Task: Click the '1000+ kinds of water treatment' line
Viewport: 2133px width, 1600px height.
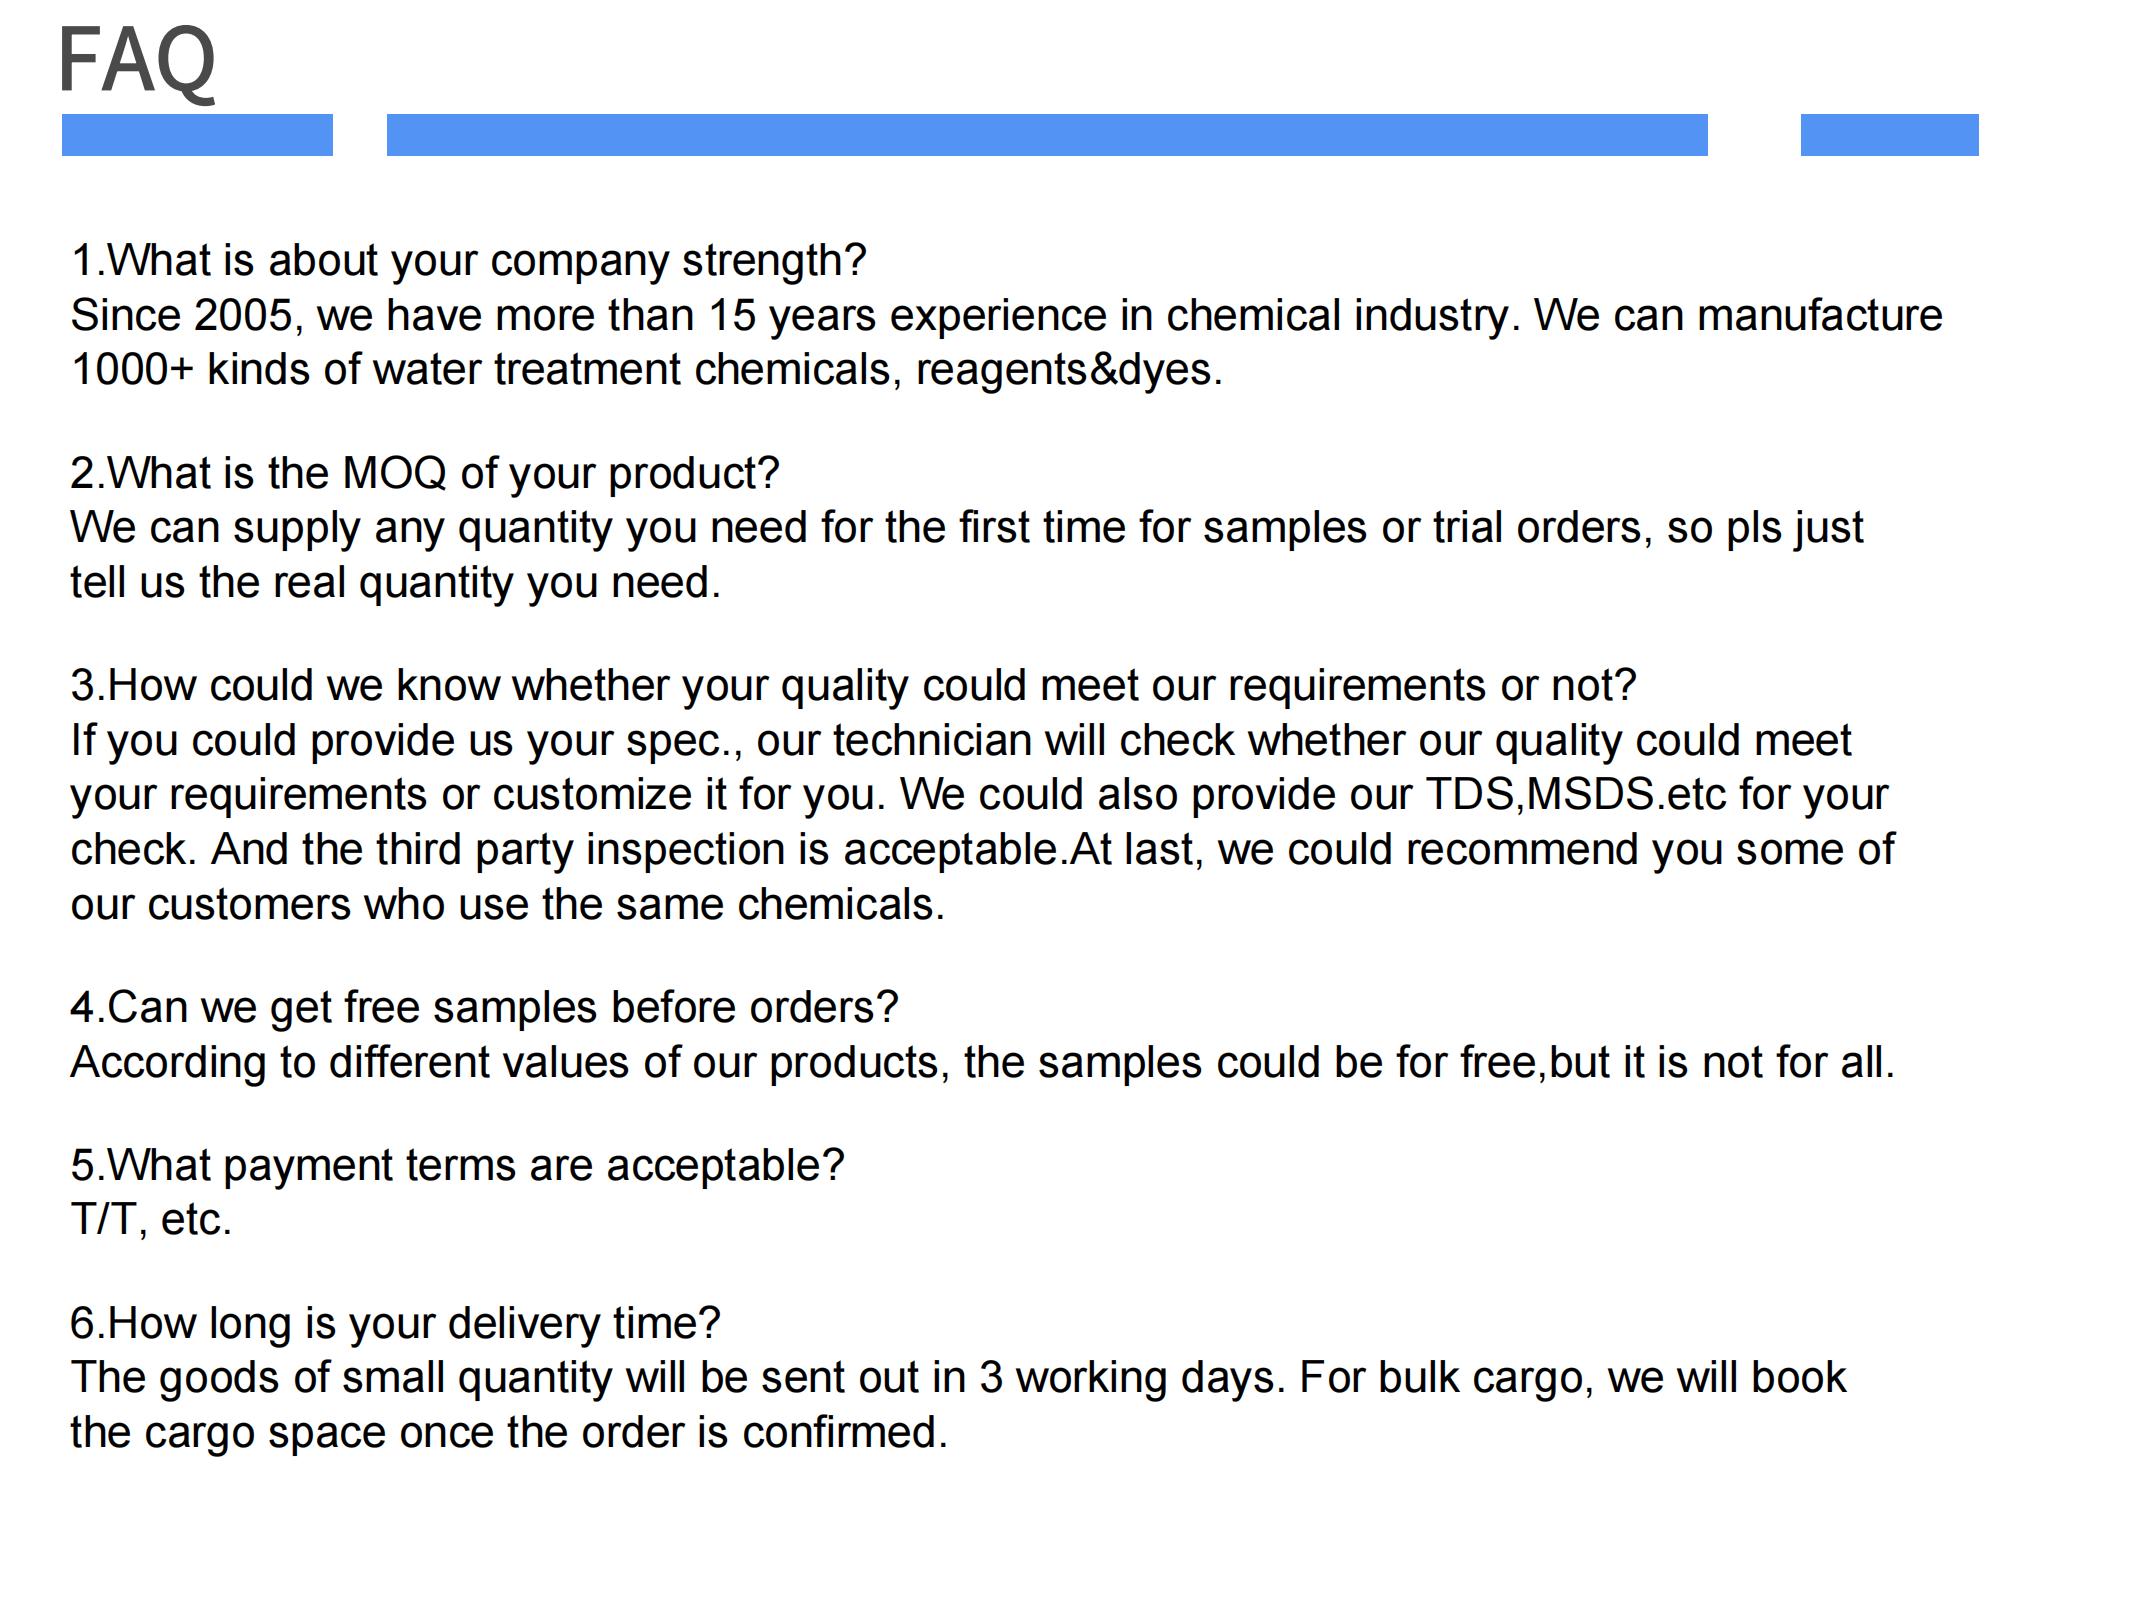Action: (x=646, y=370)
